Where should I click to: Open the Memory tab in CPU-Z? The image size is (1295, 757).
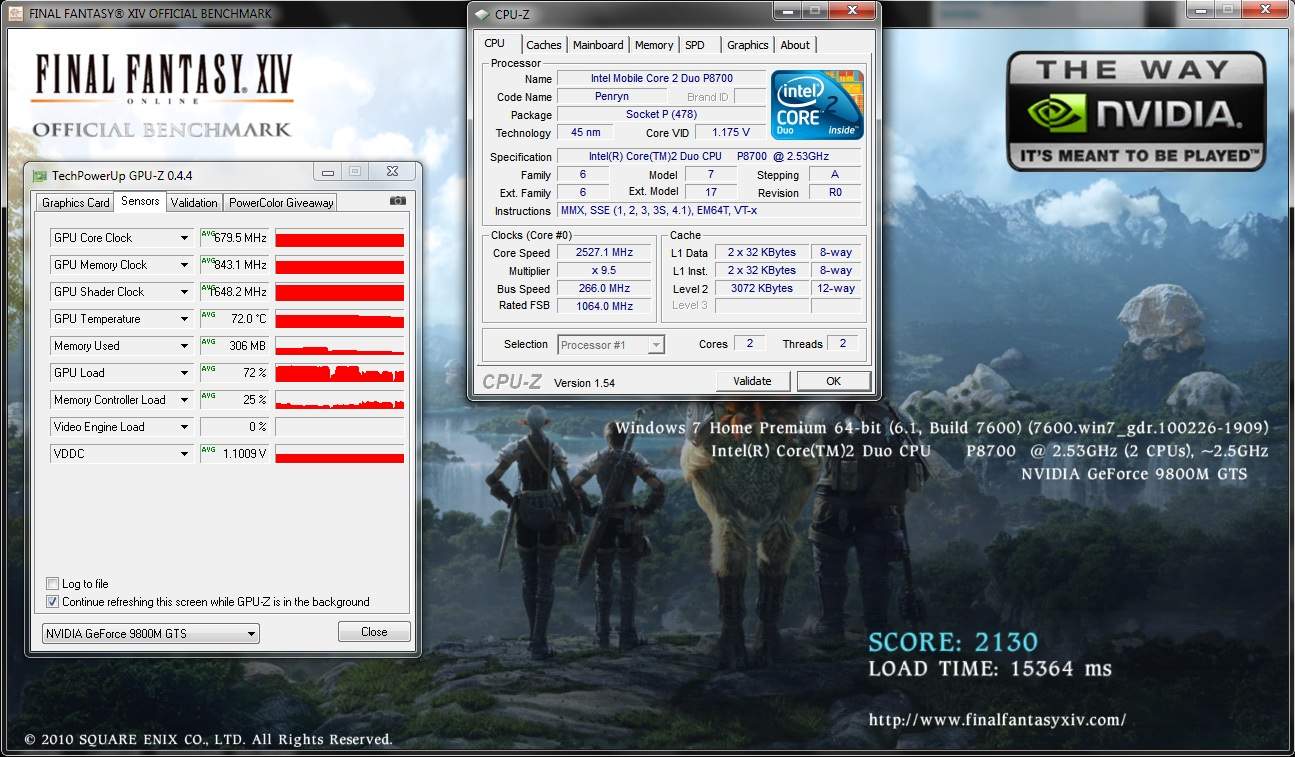click(654, 45)
